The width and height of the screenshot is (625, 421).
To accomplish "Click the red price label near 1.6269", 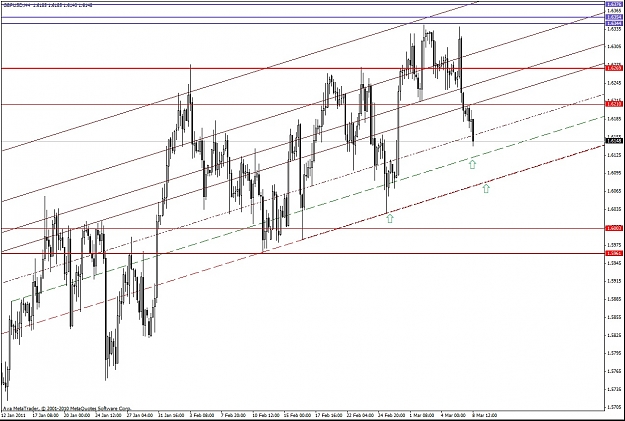I will click(612, 68).
